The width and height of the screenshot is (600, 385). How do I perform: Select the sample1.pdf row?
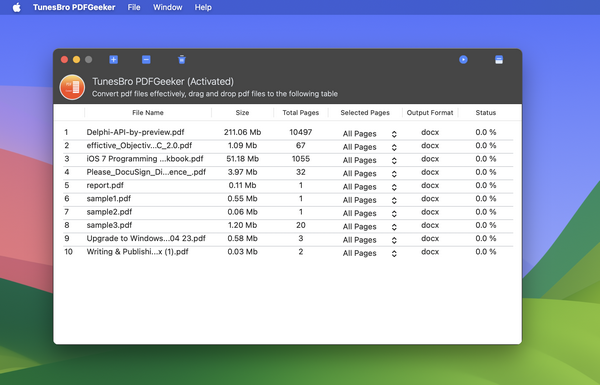[x=288, y=199]
